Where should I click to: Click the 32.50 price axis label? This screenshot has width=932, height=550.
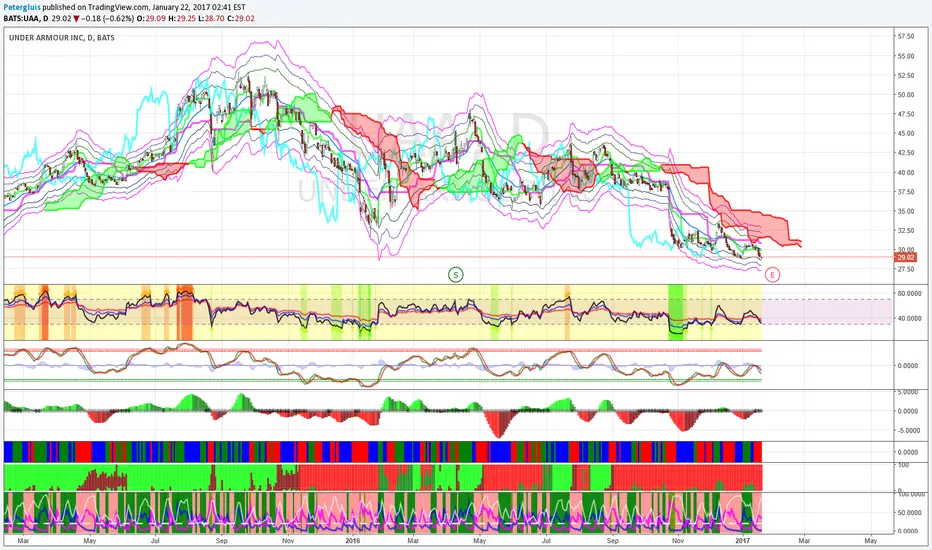pyautogui.click(x=906, y=231)
